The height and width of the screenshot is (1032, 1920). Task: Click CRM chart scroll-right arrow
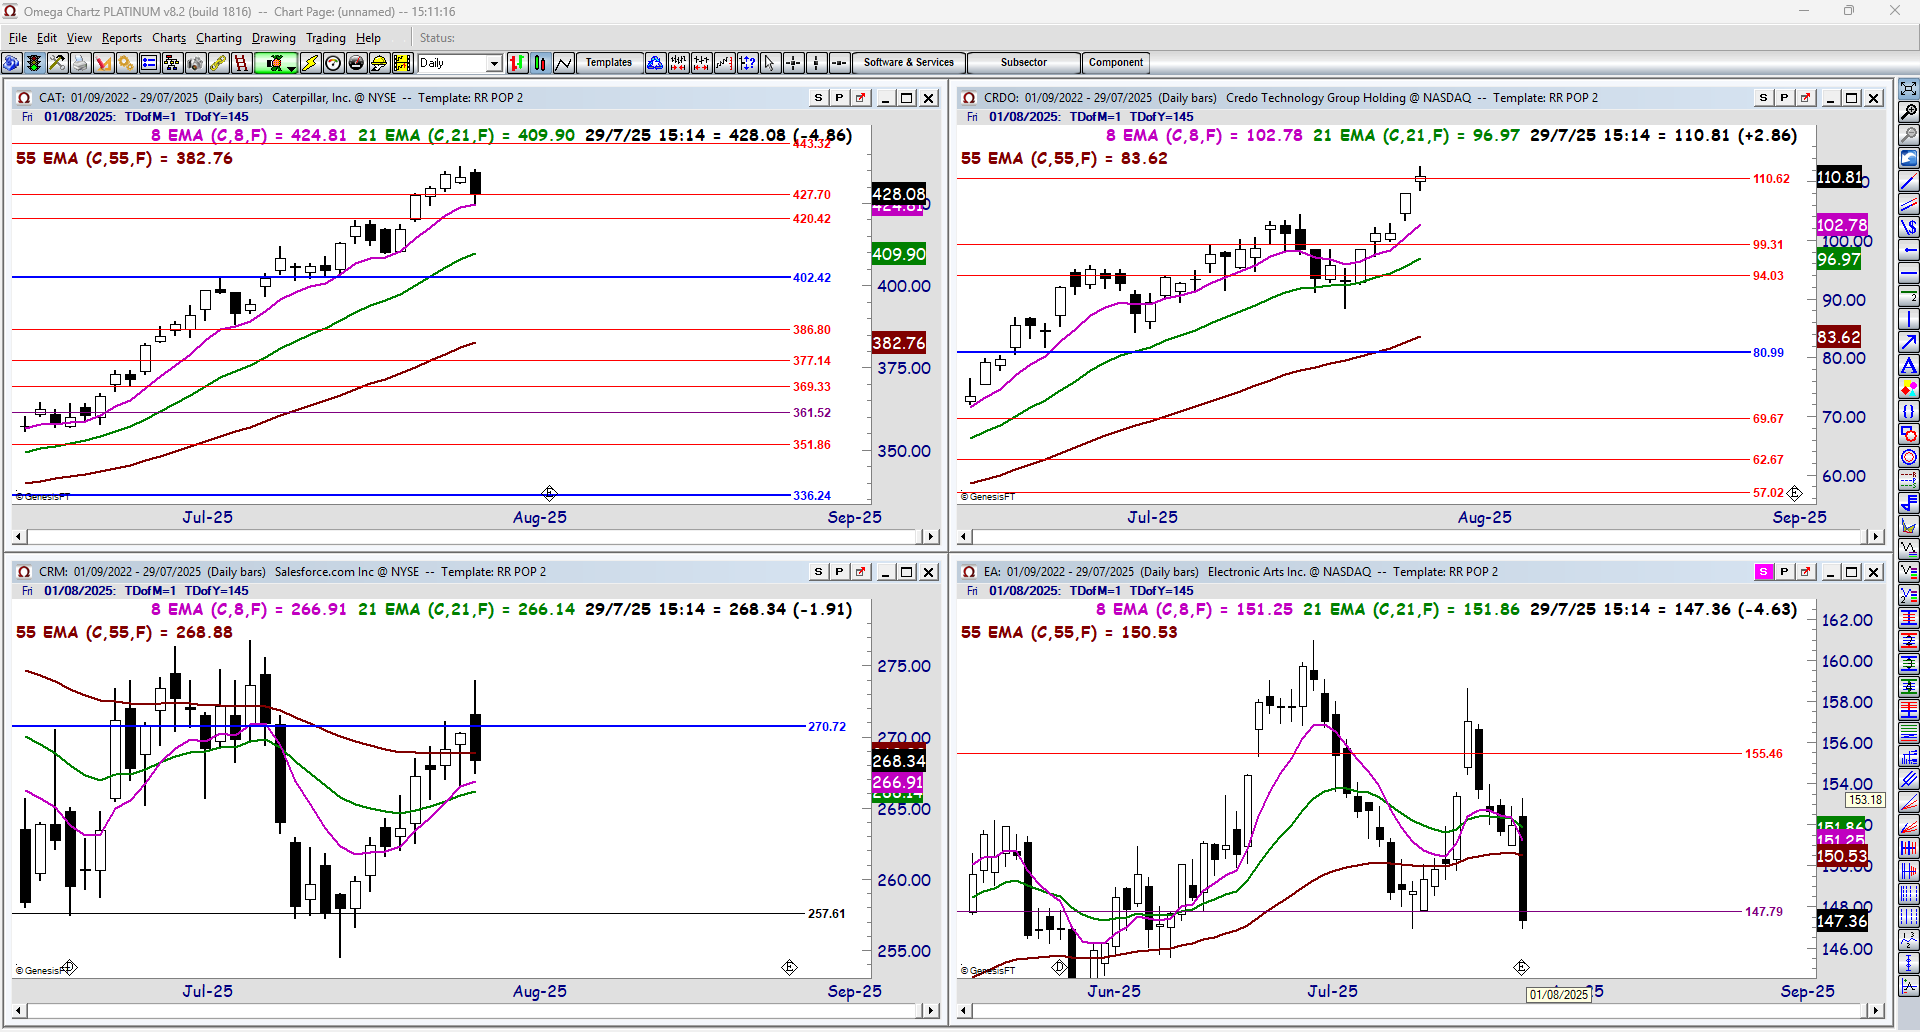(x=931, y=1011)
